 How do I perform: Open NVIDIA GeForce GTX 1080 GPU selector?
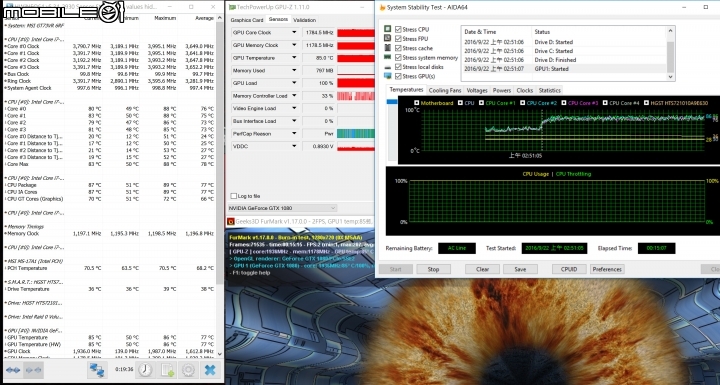[x=282, y=208]
